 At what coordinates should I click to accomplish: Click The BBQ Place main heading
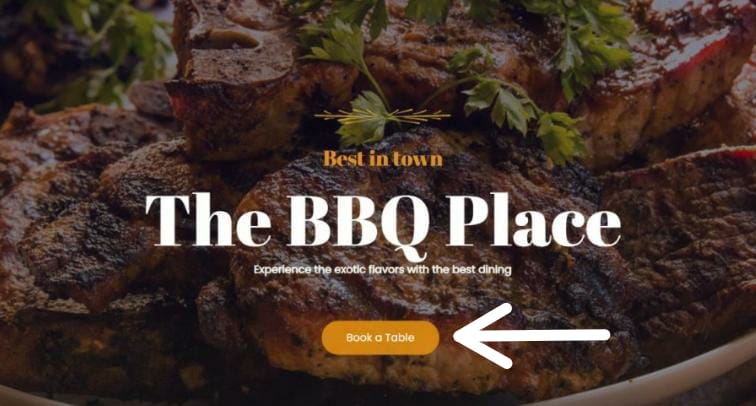pos(383,222)
